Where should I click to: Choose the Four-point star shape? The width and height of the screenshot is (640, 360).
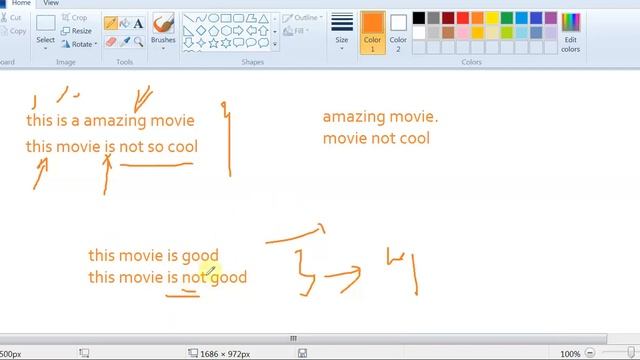pyautogui.click(x=201, y=42)
